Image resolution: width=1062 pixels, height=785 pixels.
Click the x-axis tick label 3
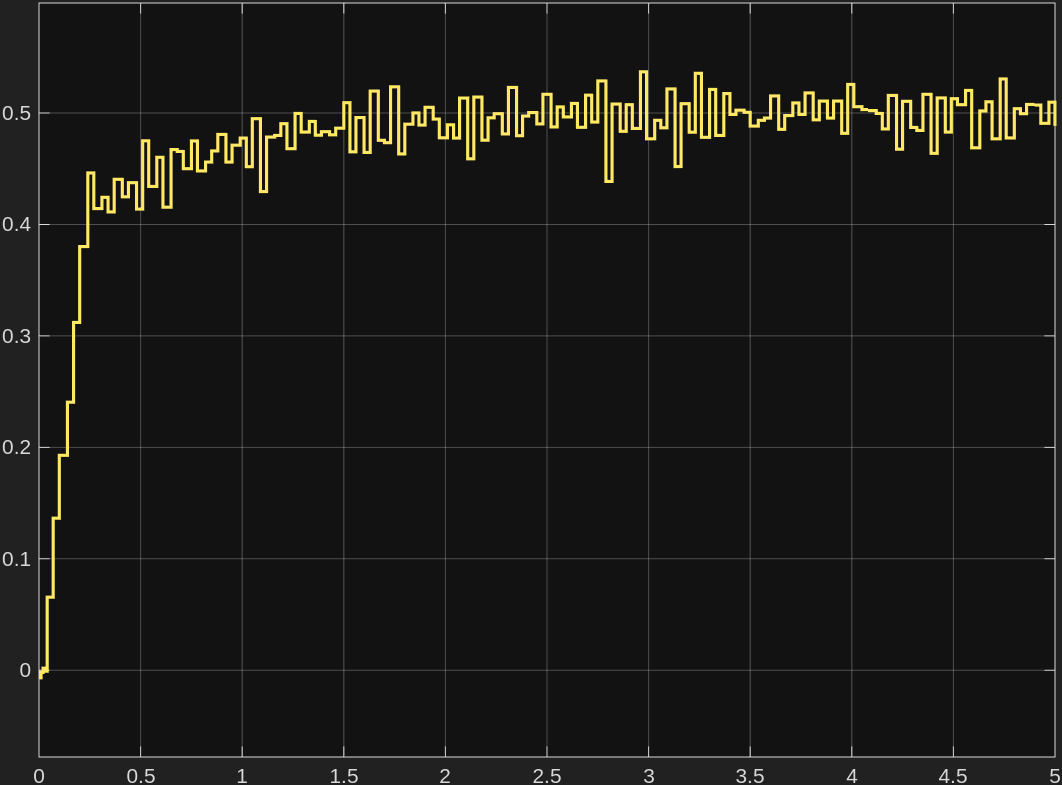[648, 775]
